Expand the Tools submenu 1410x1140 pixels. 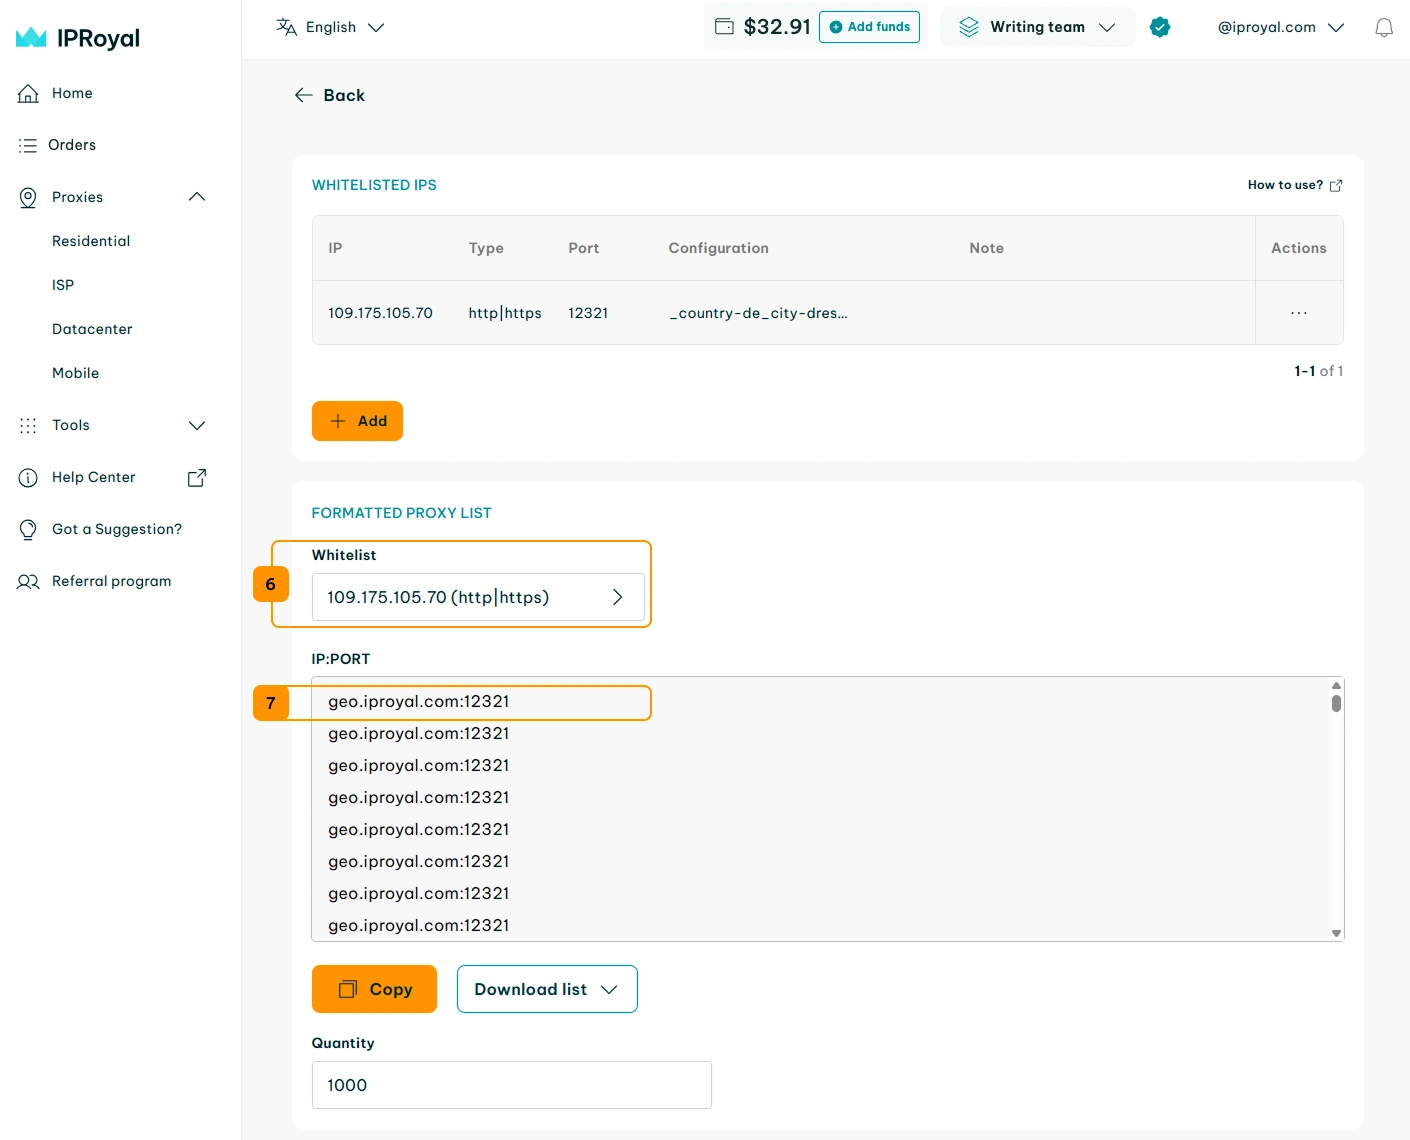pos(197,425)
